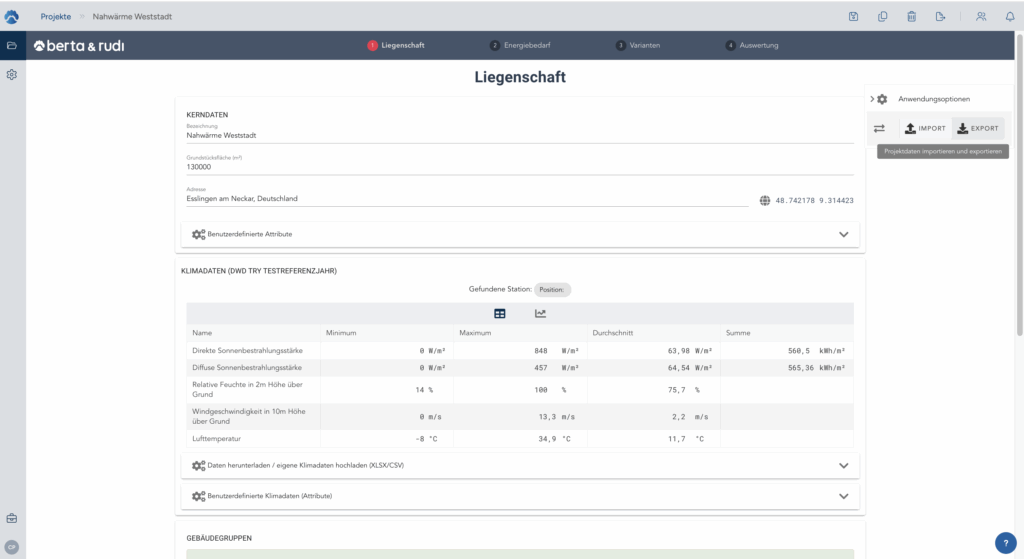Go to step 1 Liegenschaft
Screen dimensions: 1024x559
pos(396,45)
